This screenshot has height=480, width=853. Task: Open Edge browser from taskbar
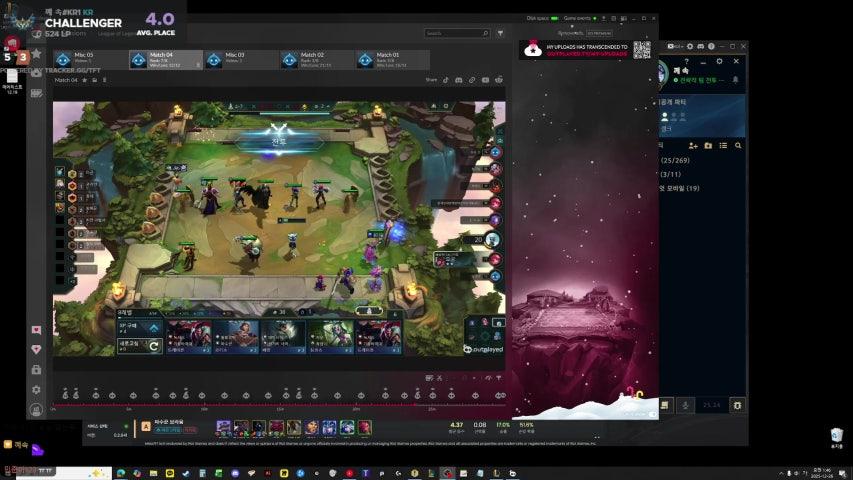(x=121, y=473)
